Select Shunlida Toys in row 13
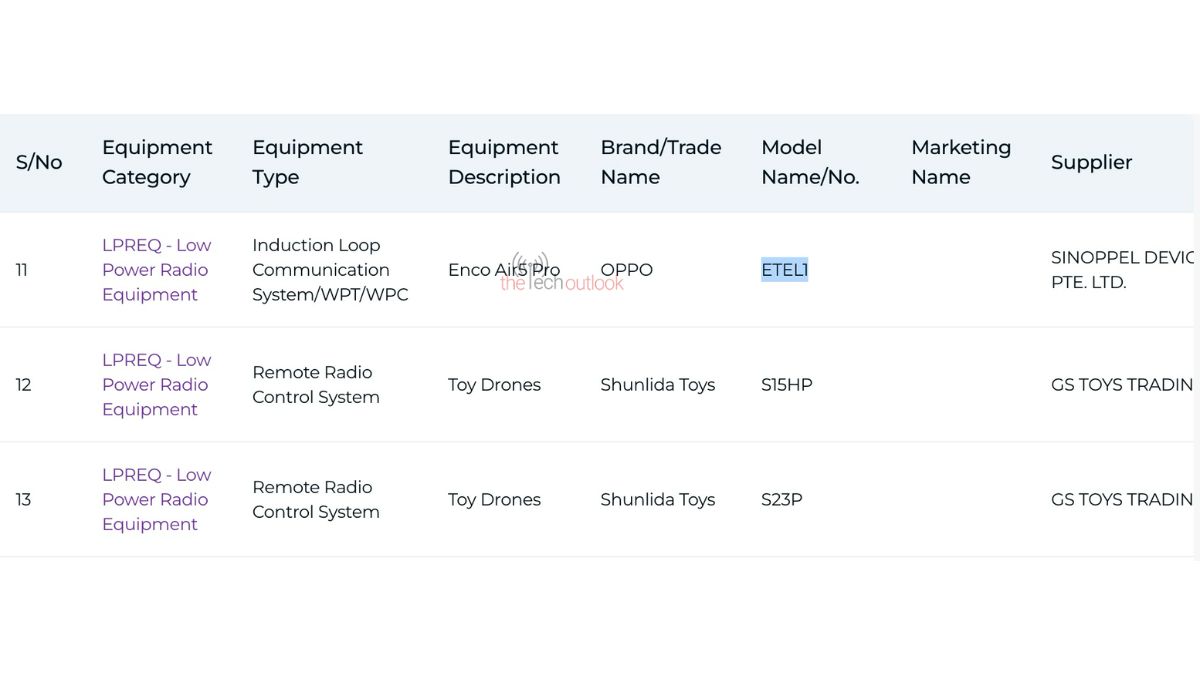The image size is (1200, 675). point(657,500)
